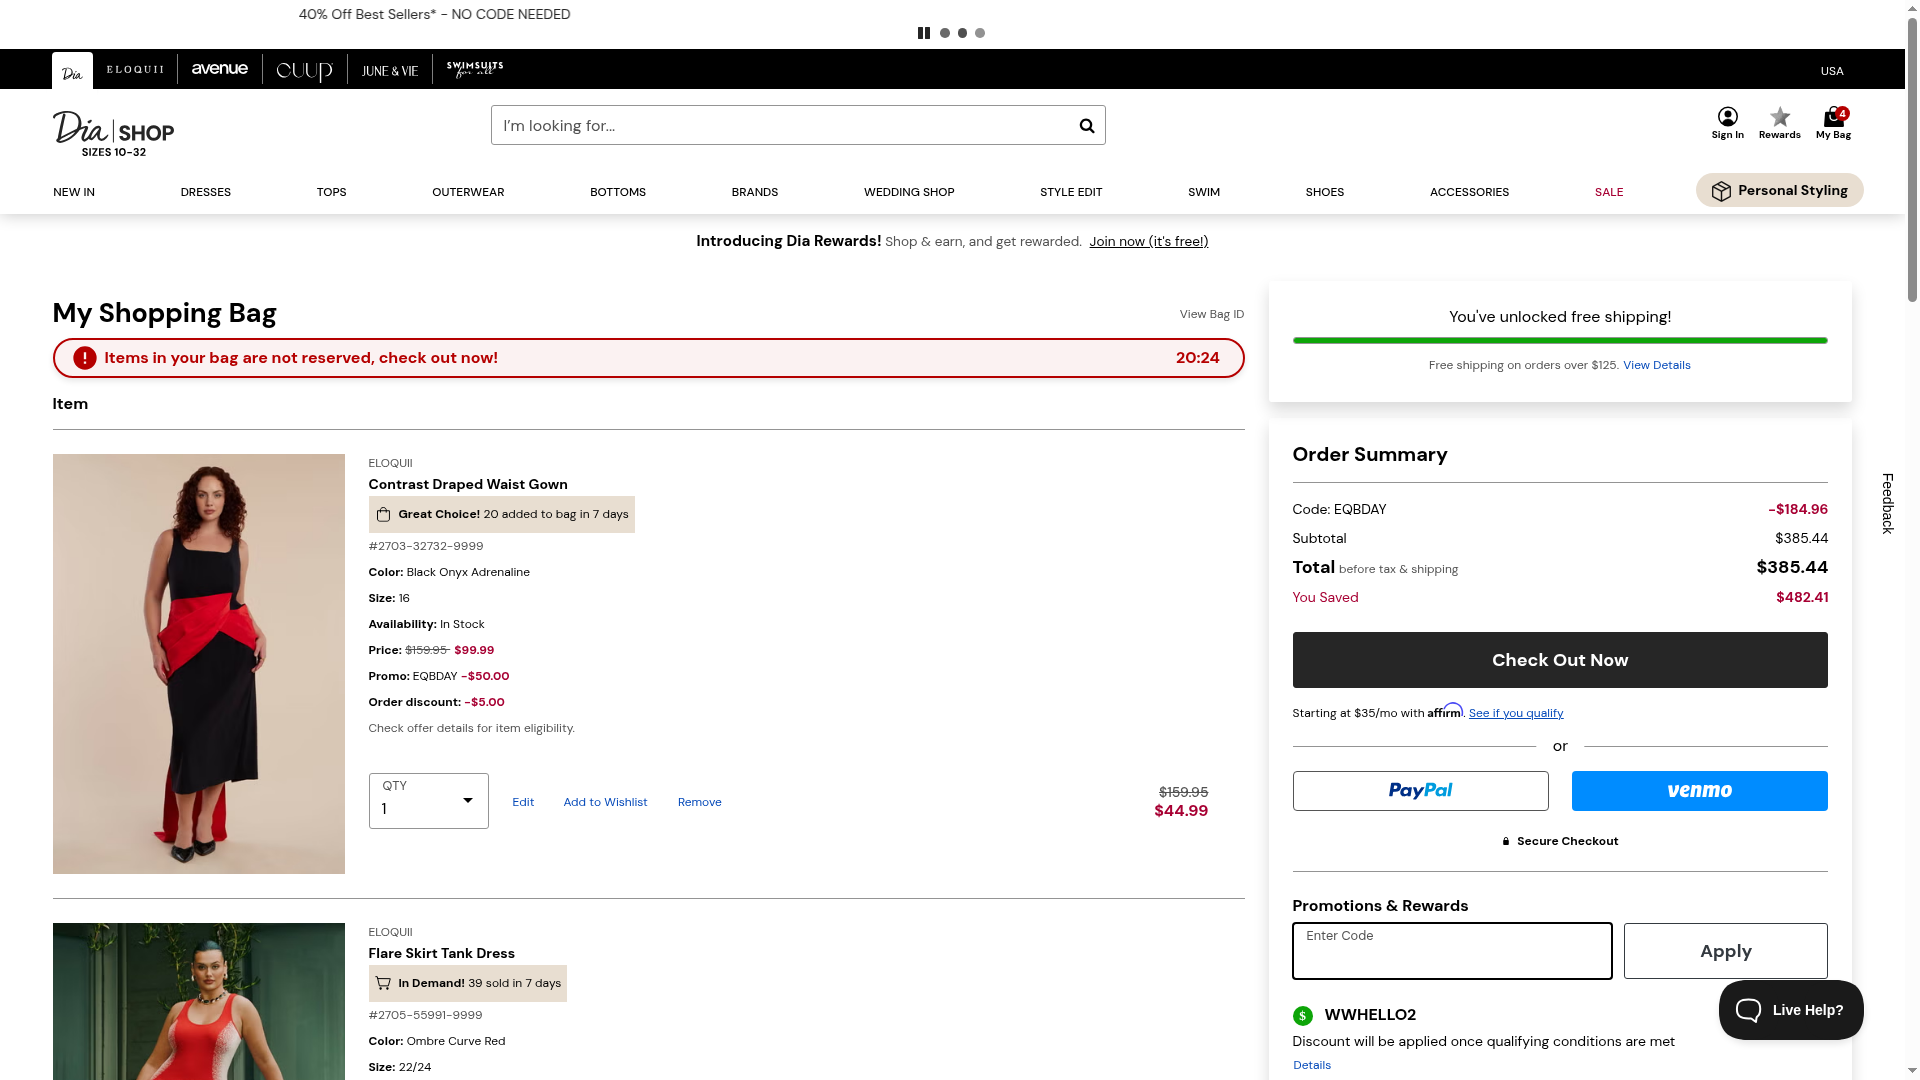Viewport: 1920px width, 1080px height.
Task: Open the Live Help chat widget
Action: 1790,1010
